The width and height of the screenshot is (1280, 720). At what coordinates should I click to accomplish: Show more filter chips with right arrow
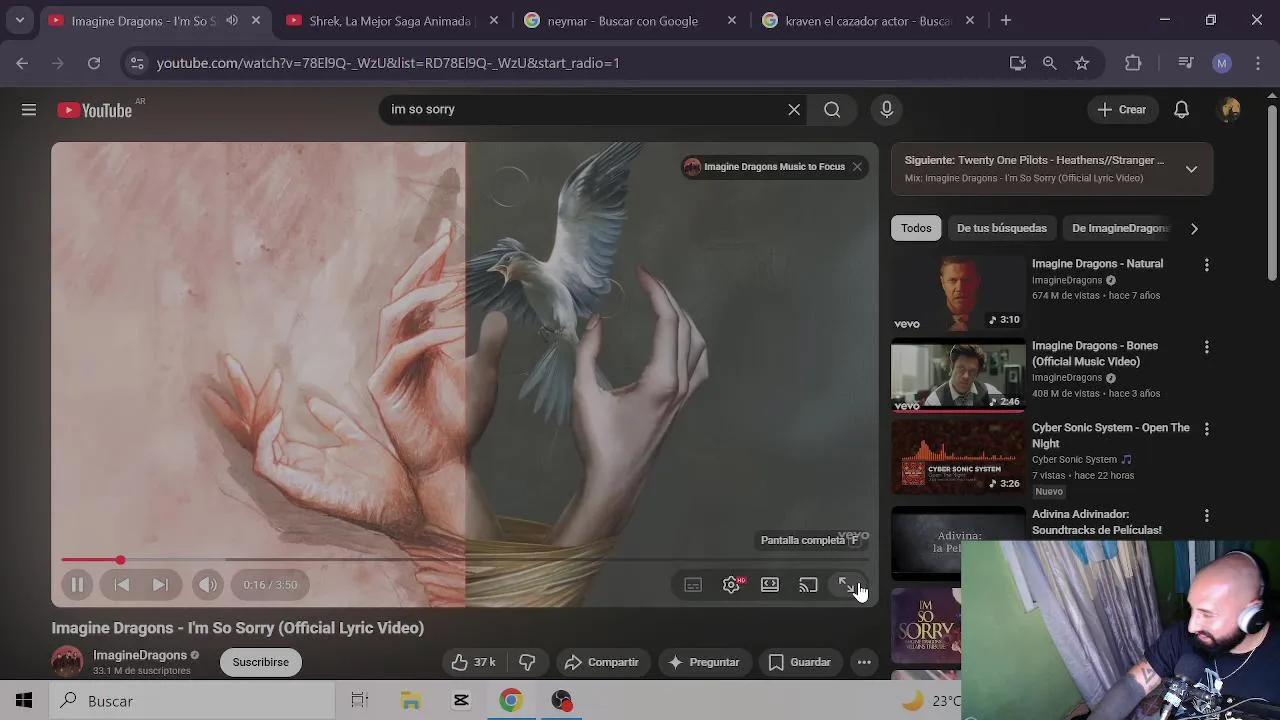click(x=1194, y=228)
